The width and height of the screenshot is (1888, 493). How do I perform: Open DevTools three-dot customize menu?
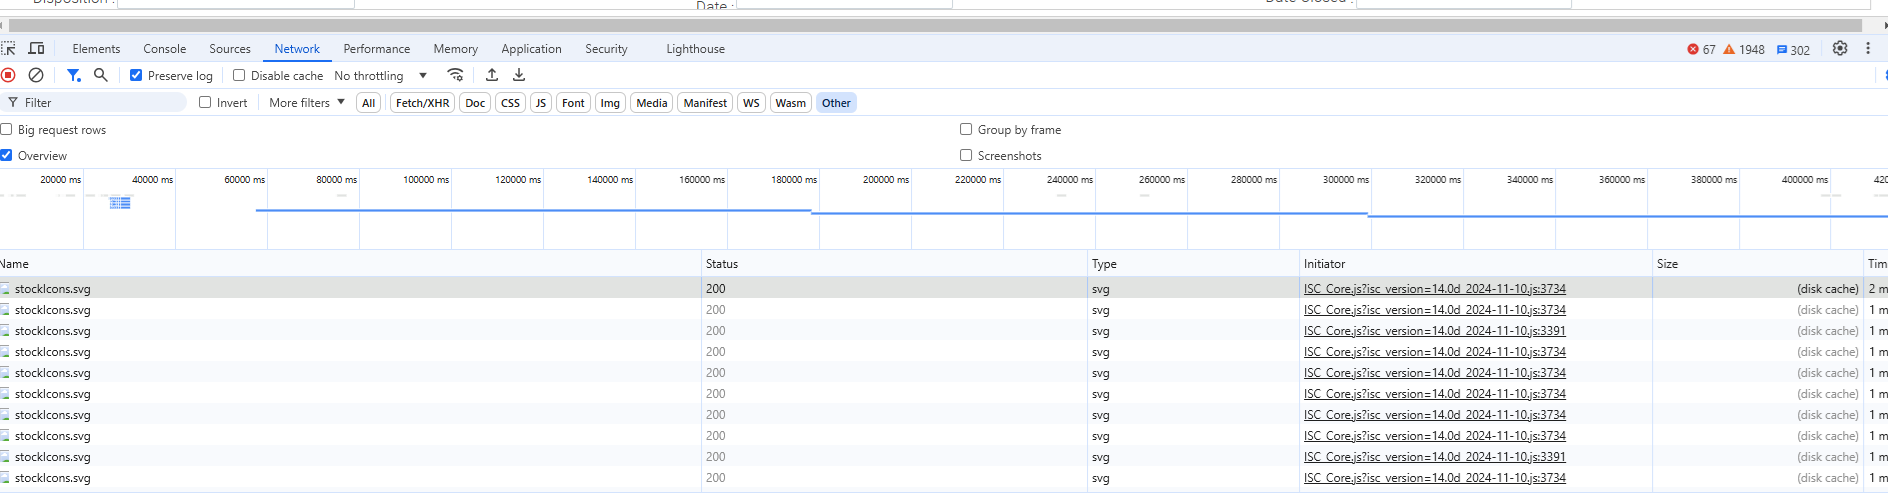coord(1867,48)
